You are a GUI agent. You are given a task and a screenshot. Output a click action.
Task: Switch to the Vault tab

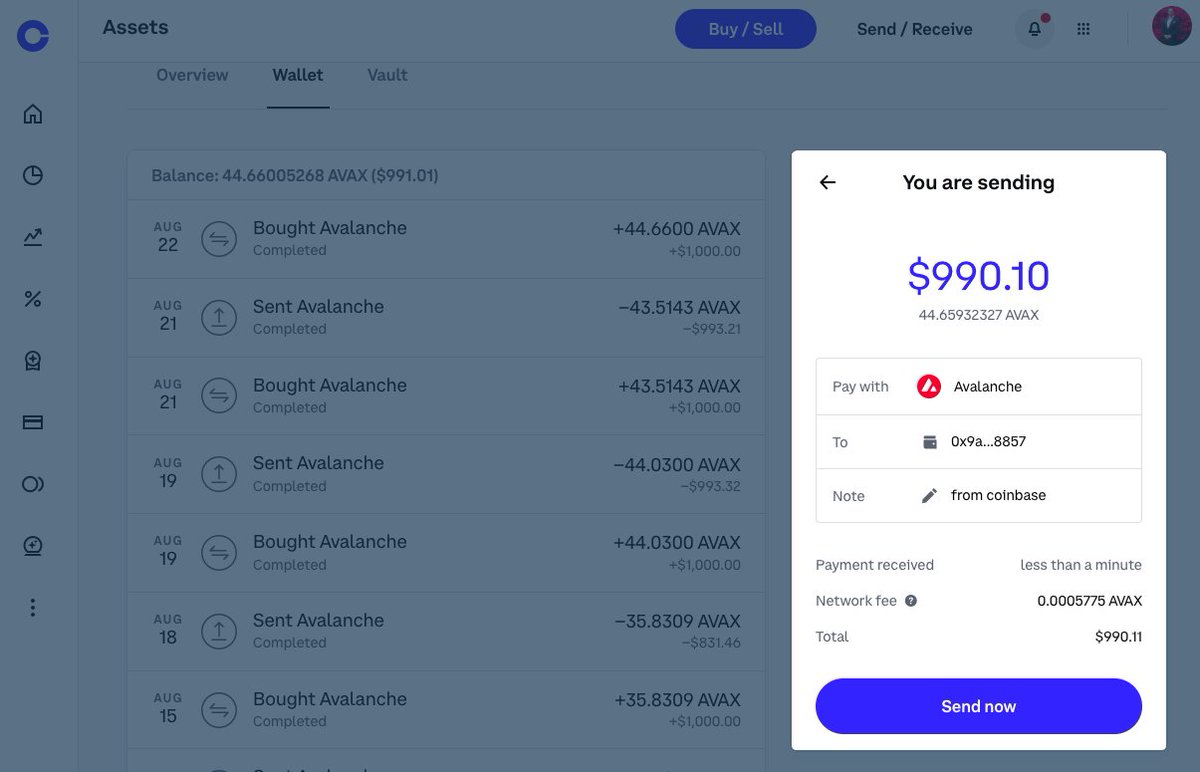click(387, 75)
